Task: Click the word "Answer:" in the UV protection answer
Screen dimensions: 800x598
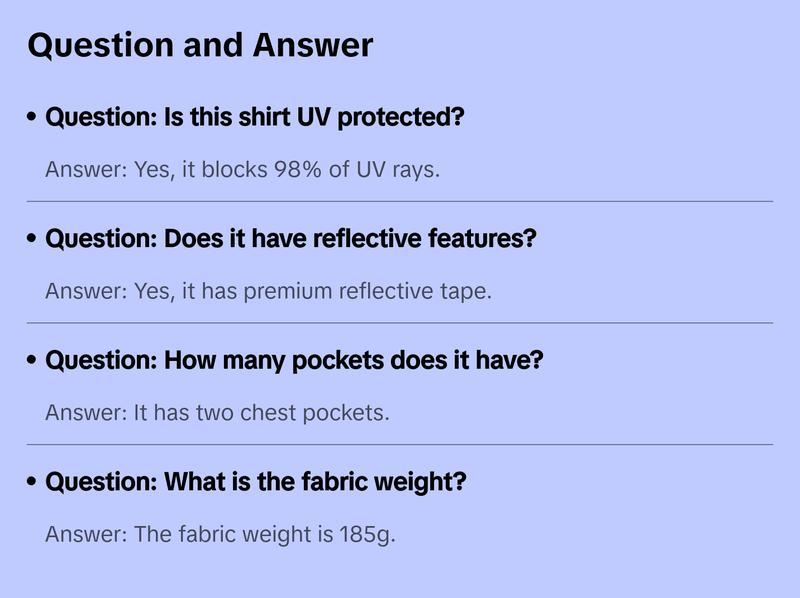Action: tap(86, 170)
